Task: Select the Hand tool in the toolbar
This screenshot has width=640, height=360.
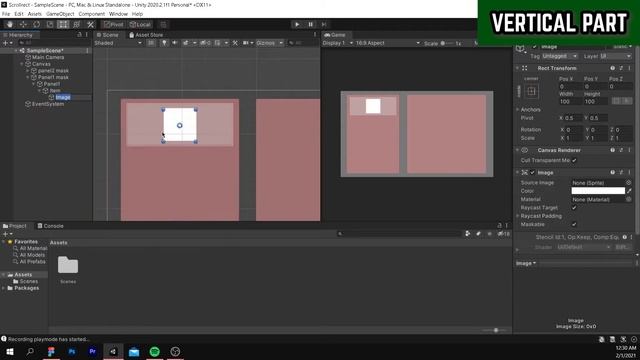Action: click(x=9, y=24)
